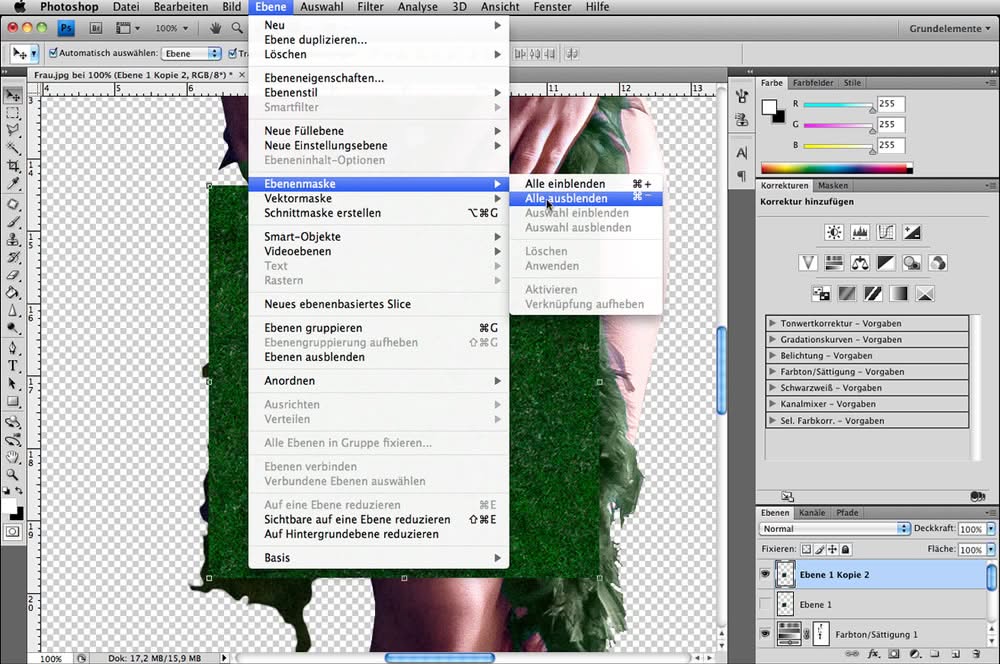Click Hand tool icon in application bar
Viewport: 1000px width, 664px height.
(x=216, y=28)
